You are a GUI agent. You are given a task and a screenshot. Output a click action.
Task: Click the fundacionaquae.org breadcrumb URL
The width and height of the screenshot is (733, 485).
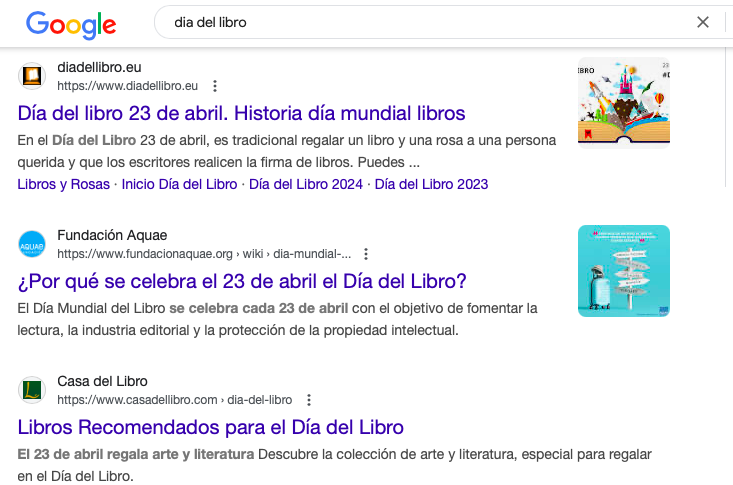204,254
